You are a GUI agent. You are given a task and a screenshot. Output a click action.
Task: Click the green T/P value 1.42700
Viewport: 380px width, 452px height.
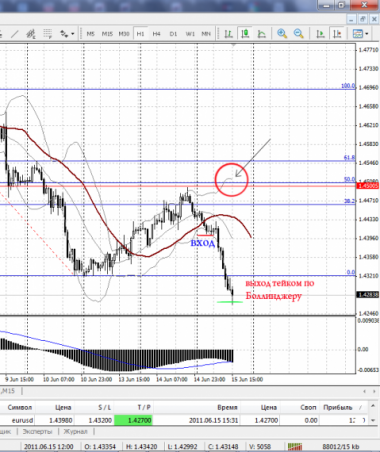pyautogui.click(x=133, y=420)
